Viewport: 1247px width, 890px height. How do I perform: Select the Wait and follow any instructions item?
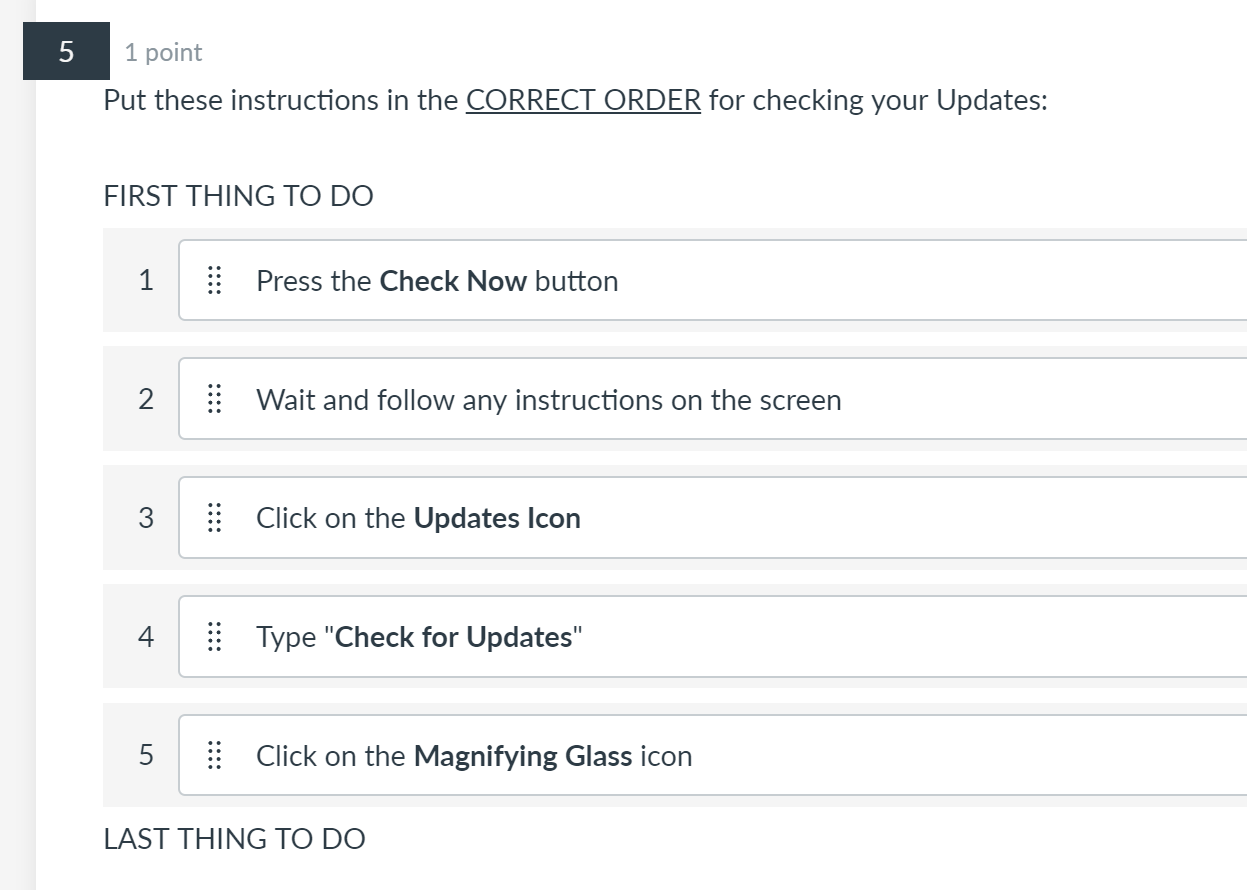[548, 400]
